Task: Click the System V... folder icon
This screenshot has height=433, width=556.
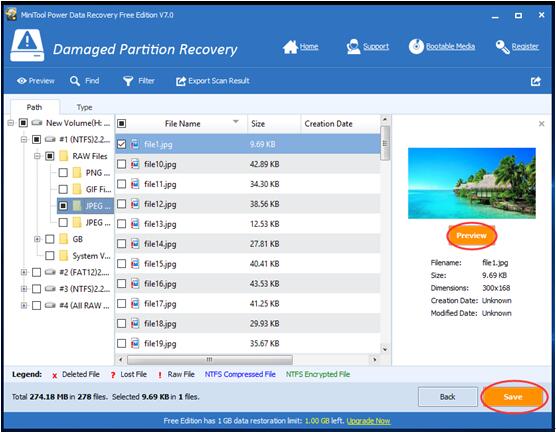Action: coord(63,256)
